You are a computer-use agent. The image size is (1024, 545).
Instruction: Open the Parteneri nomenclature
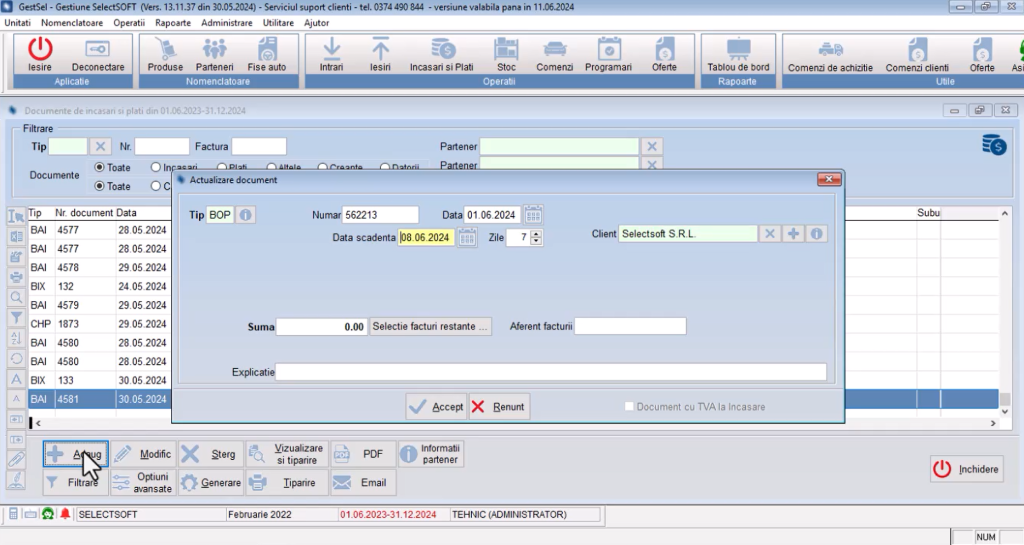[214, 55]
